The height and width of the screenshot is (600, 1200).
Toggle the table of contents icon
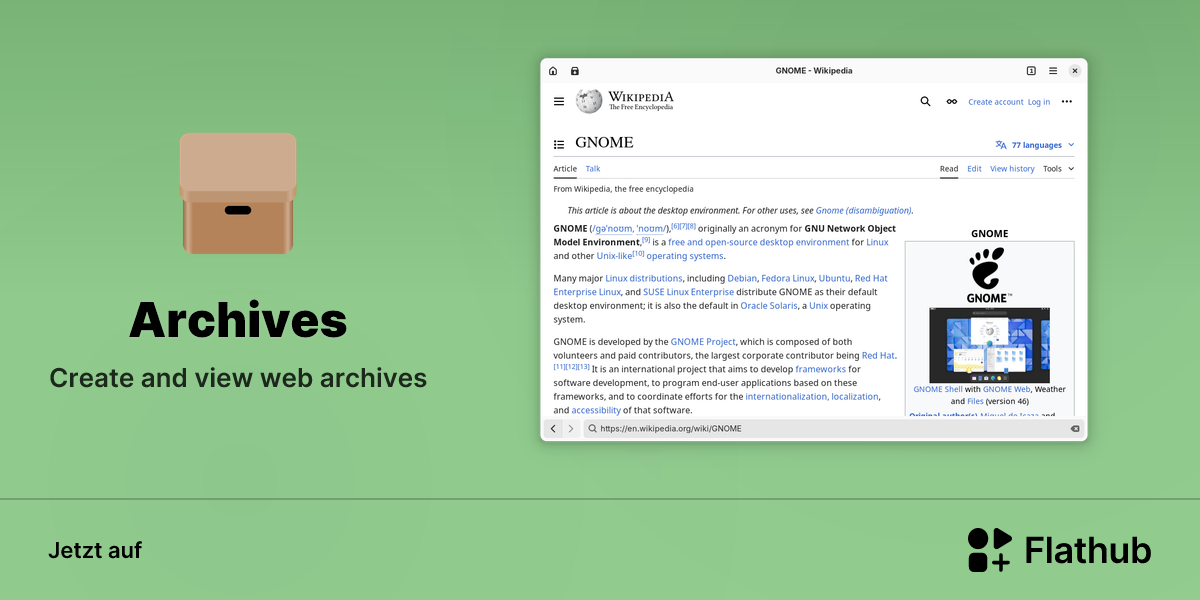click(559, 145)
